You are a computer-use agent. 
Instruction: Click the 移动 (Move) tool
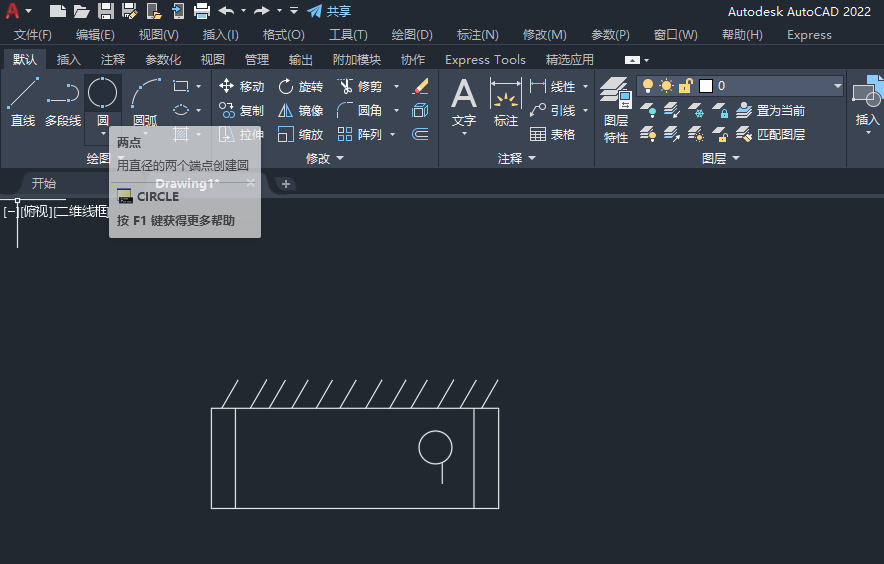tap(241, 86)
